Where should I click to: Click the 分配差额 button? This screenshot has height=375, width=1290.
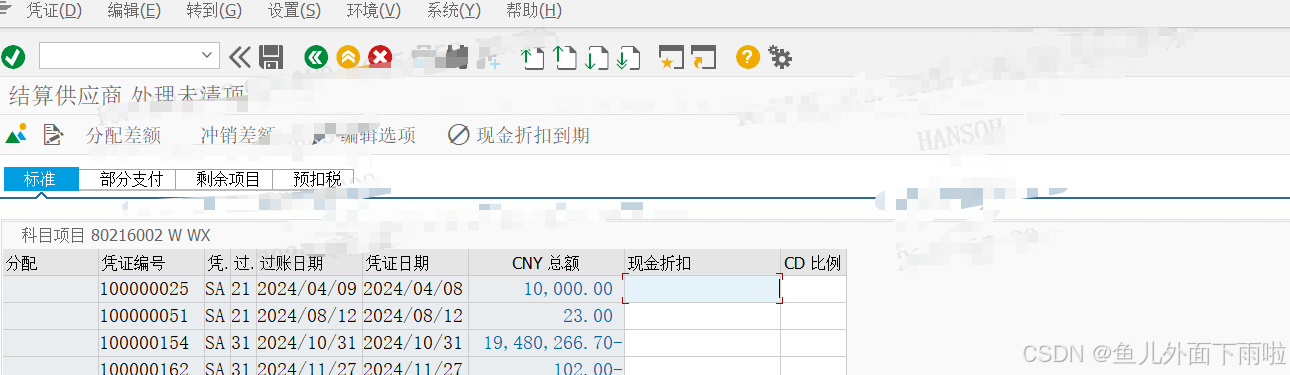[124, 135]
